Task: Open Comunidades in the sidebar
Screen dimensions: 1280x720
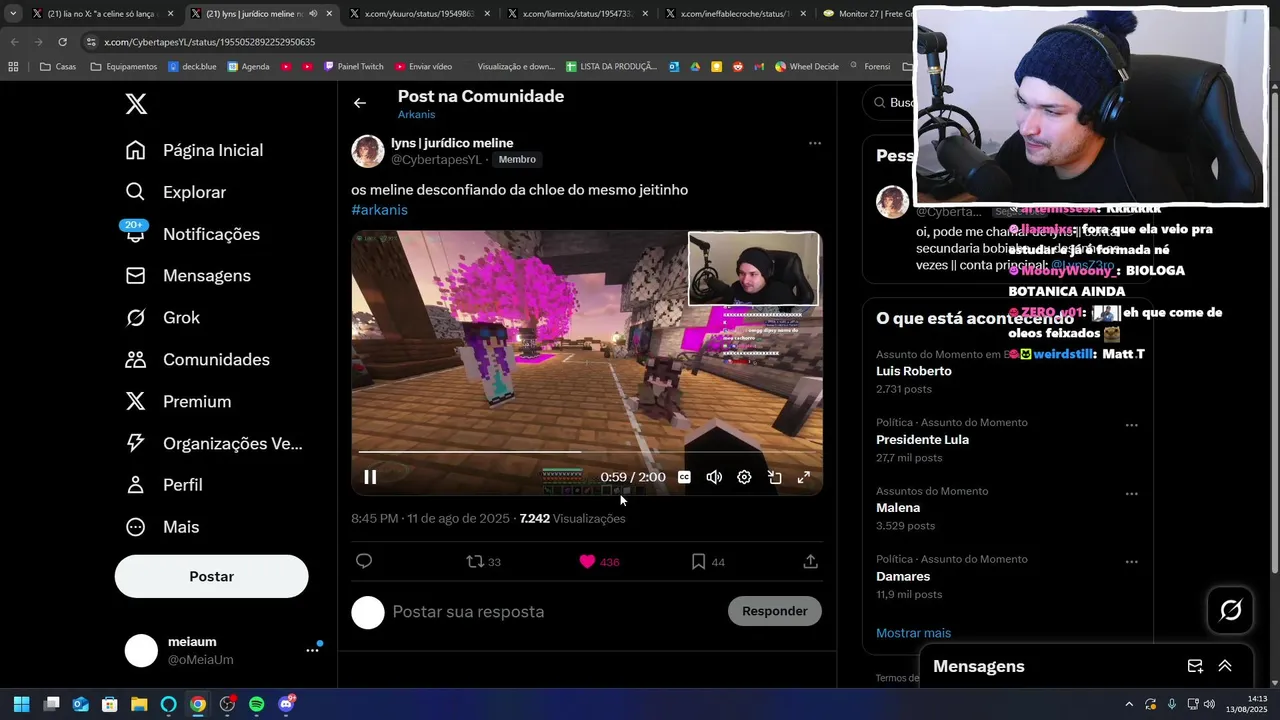Action: [x=199, y=359]
